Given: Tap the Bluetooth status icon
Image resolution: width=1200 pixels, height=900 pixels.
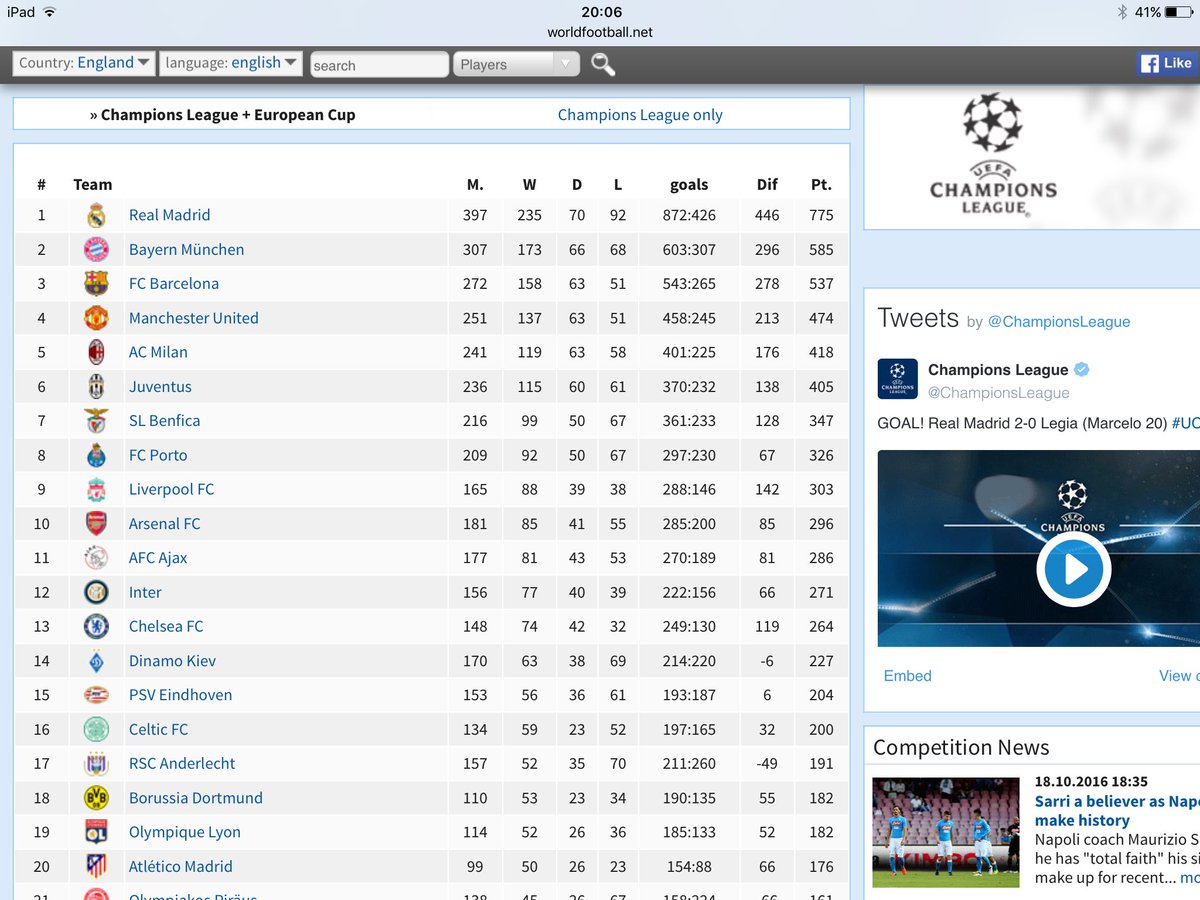Looking at the screenshot, I should [1122, 12].
